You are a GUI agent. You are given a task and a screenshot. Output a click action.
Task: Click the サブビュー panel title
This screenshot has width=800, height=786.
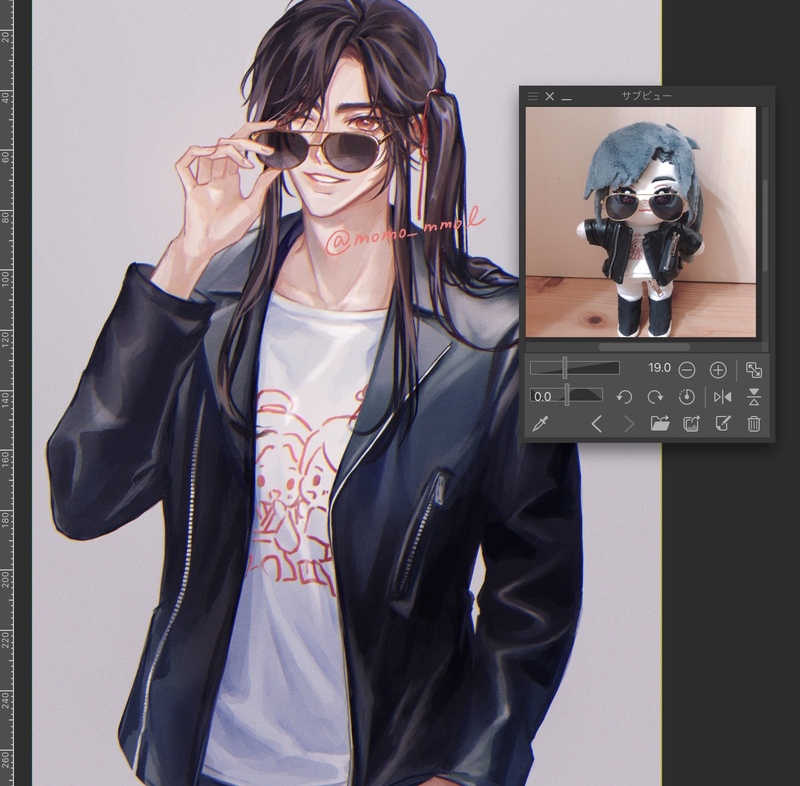(646, 96)
